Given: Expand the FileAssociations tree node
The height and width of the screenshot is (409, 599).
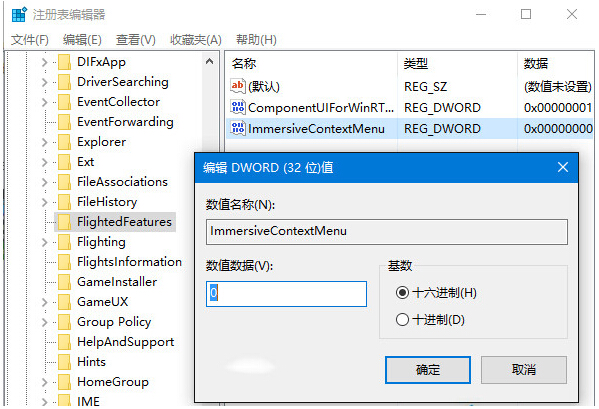Looking at the screenshot, I should pyautogui.click(x=44, y=182).
